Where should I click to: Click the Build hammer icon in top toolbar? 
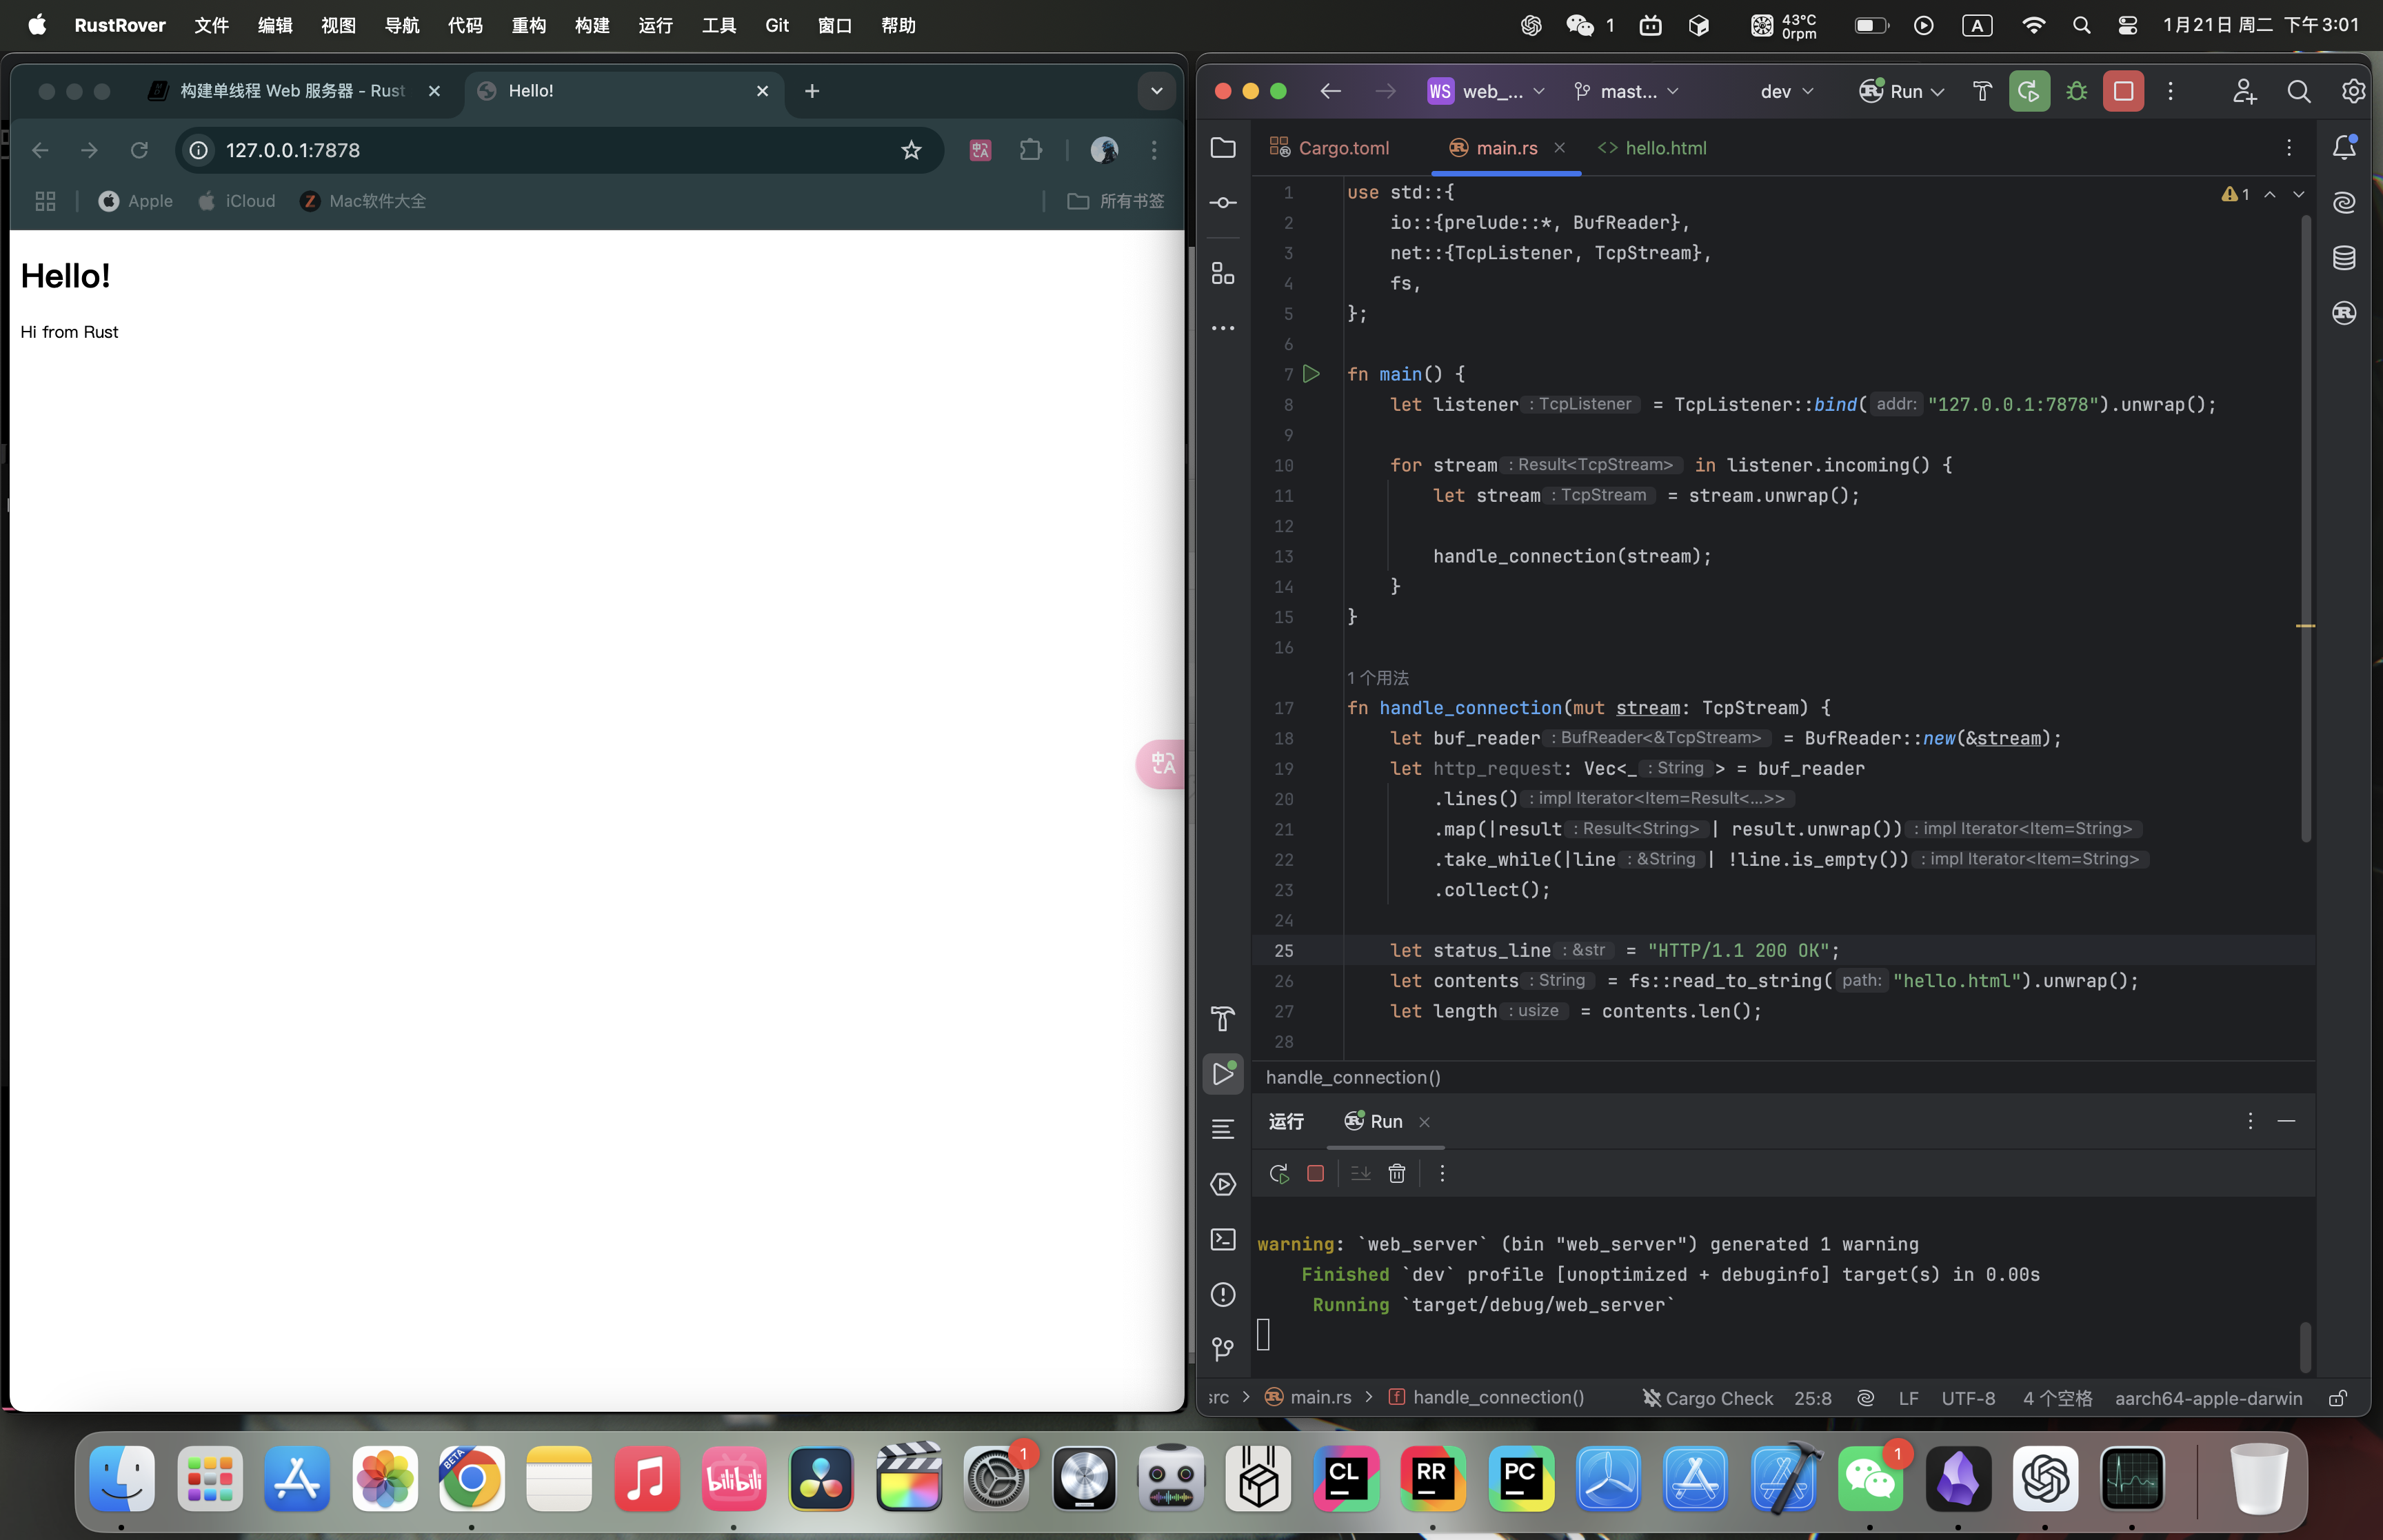(x=1981, y=91)
